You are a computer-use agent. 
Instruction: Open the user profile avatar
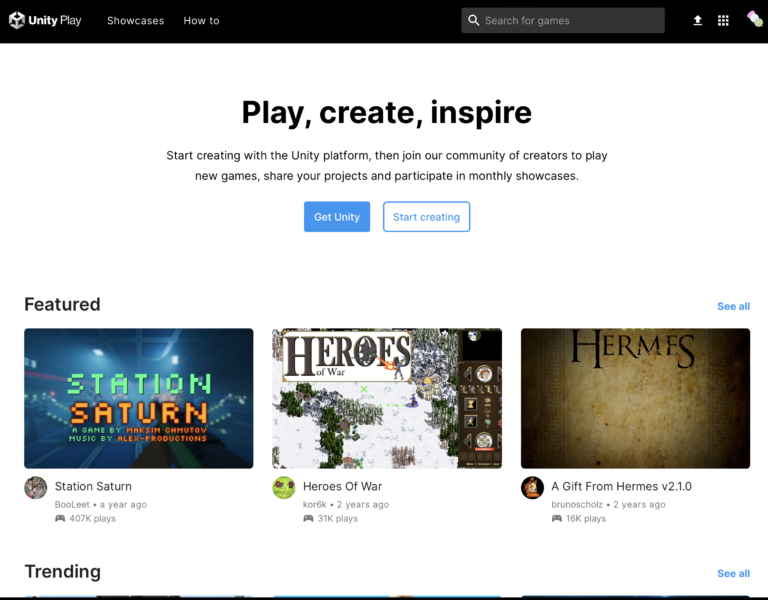(754, 19)
